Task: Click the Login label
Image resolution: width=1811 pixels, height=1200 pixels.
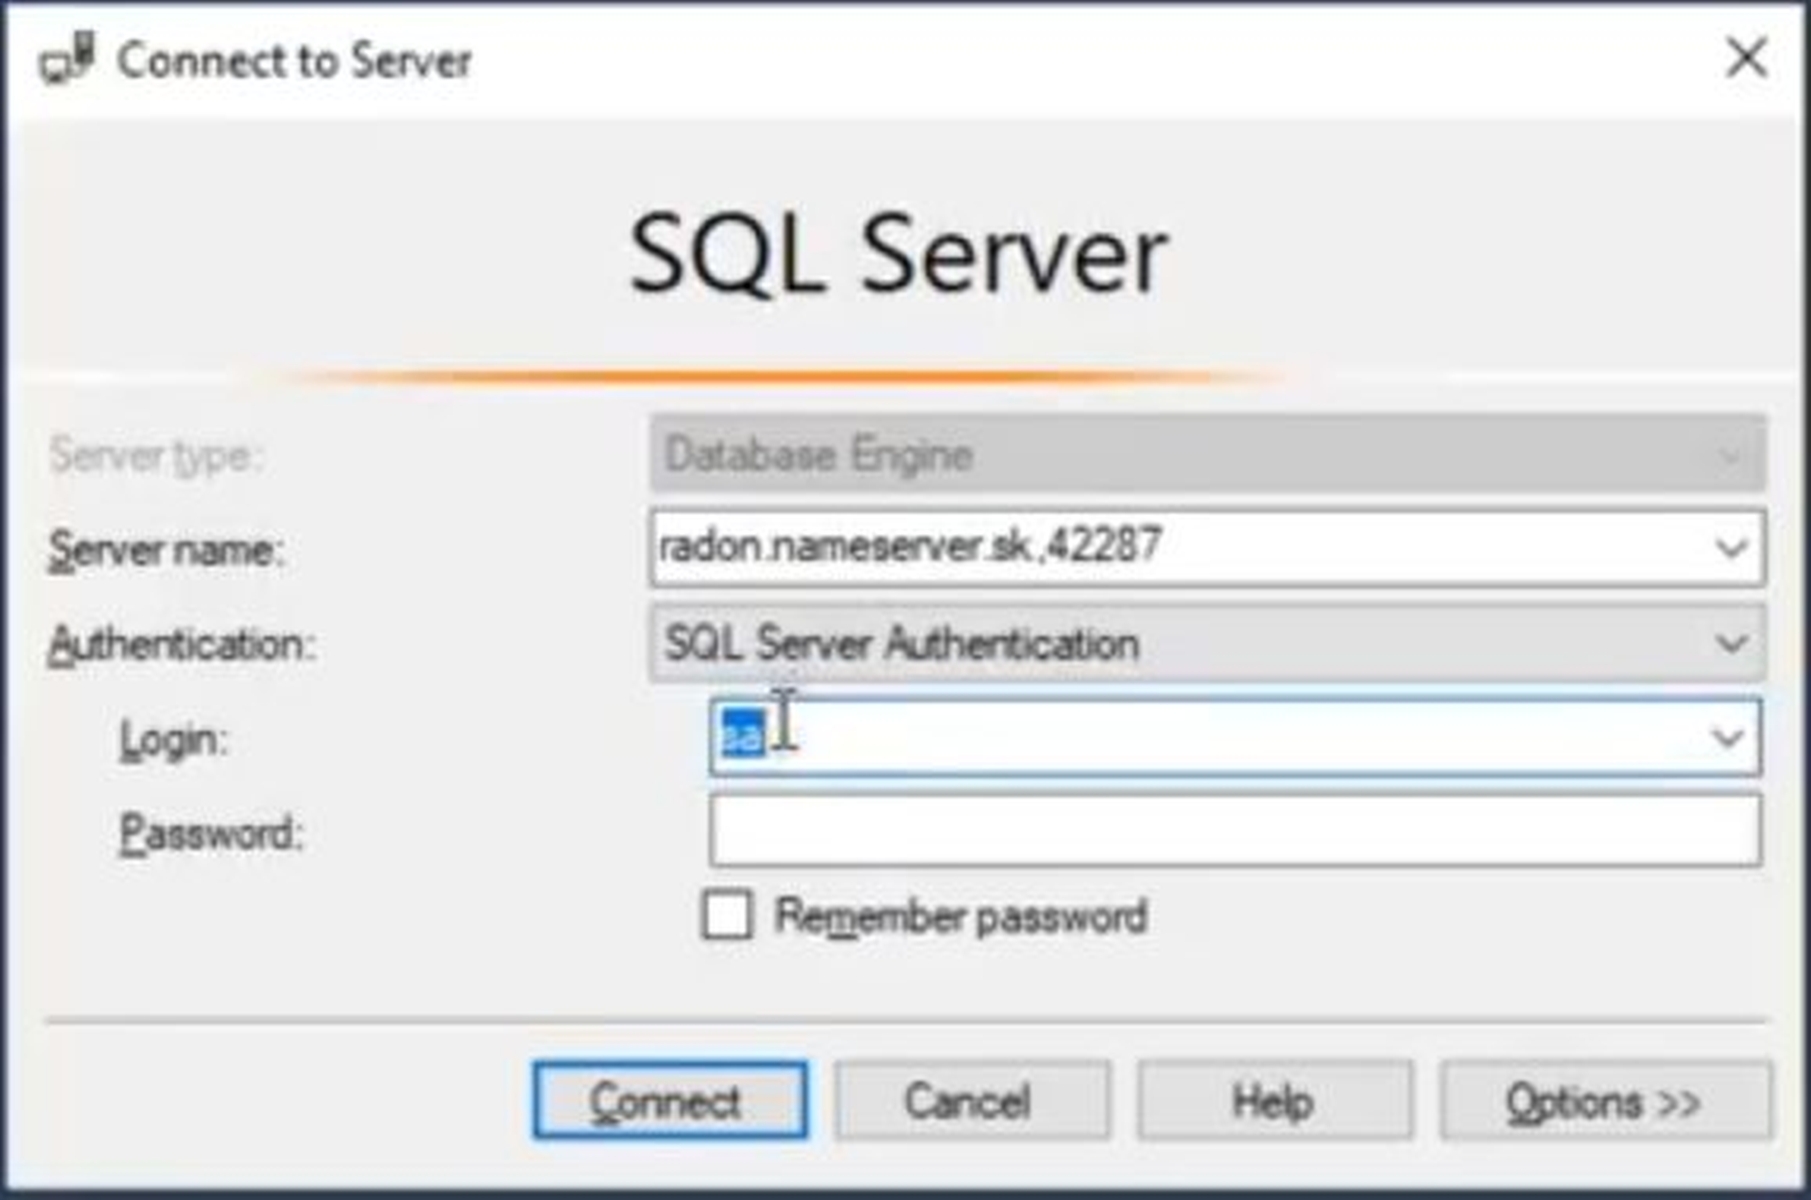Action: tap(174, 740)
